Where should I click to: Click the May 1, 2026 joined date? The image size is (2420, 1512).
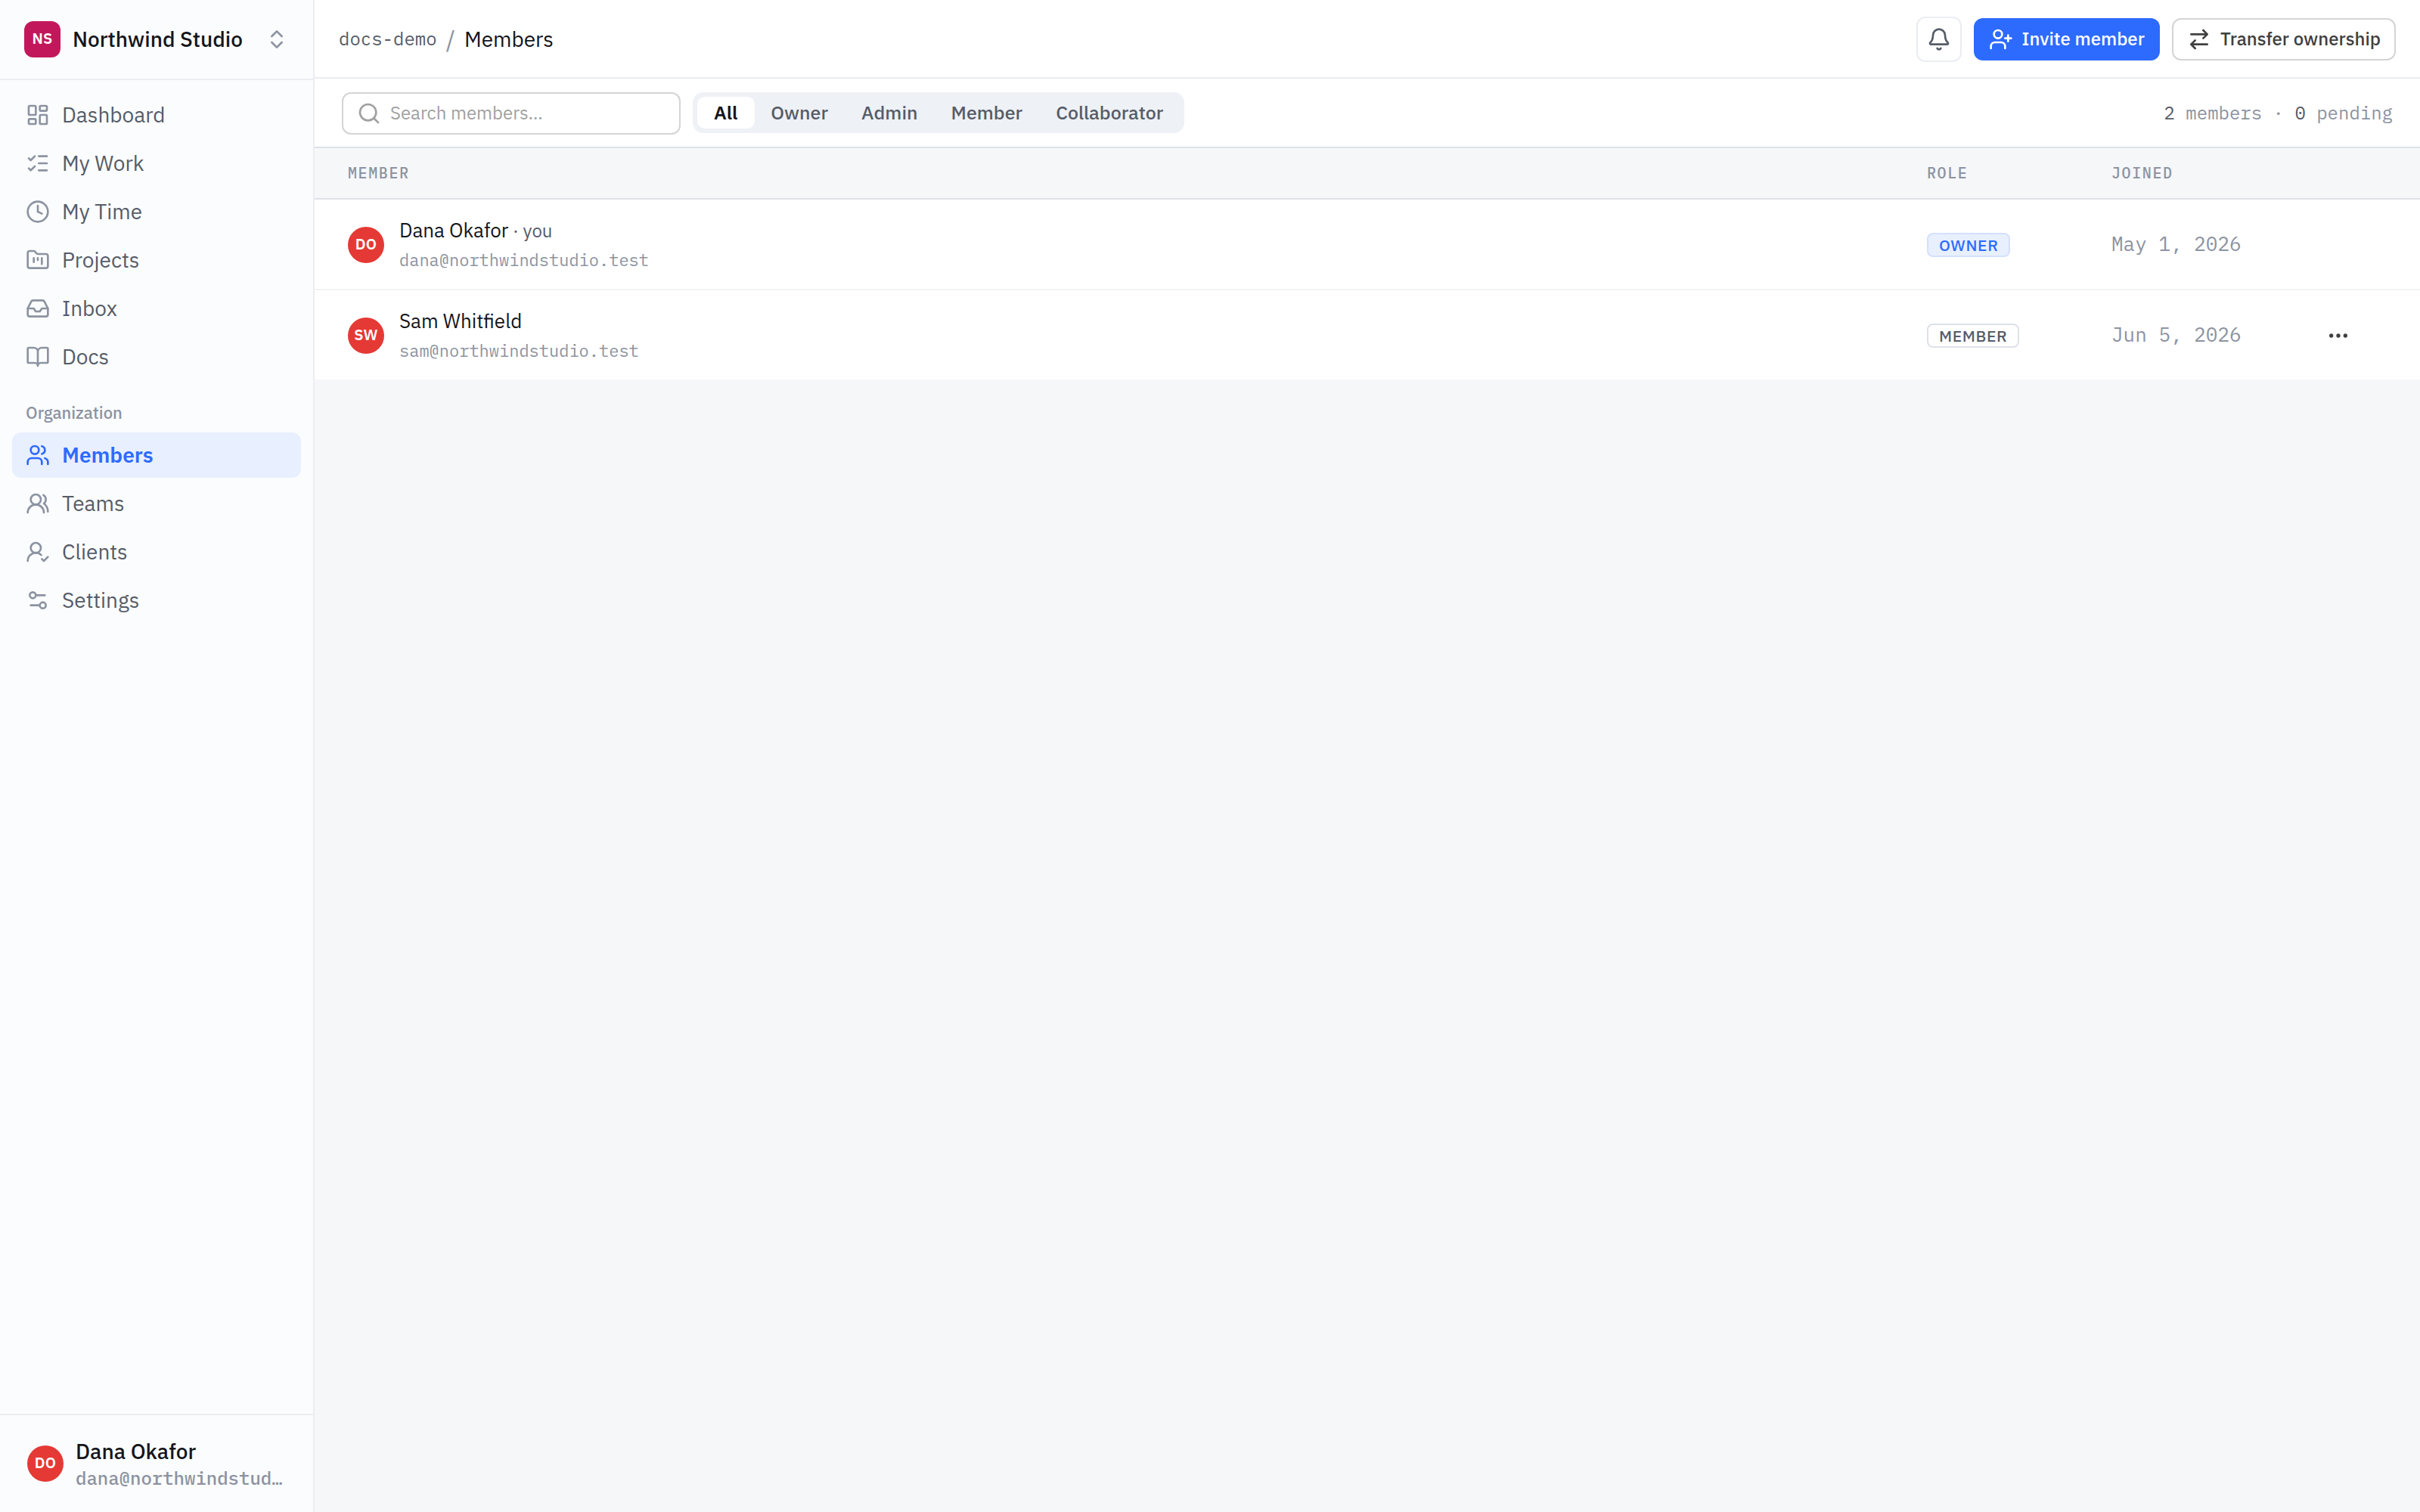(2175, 245)
